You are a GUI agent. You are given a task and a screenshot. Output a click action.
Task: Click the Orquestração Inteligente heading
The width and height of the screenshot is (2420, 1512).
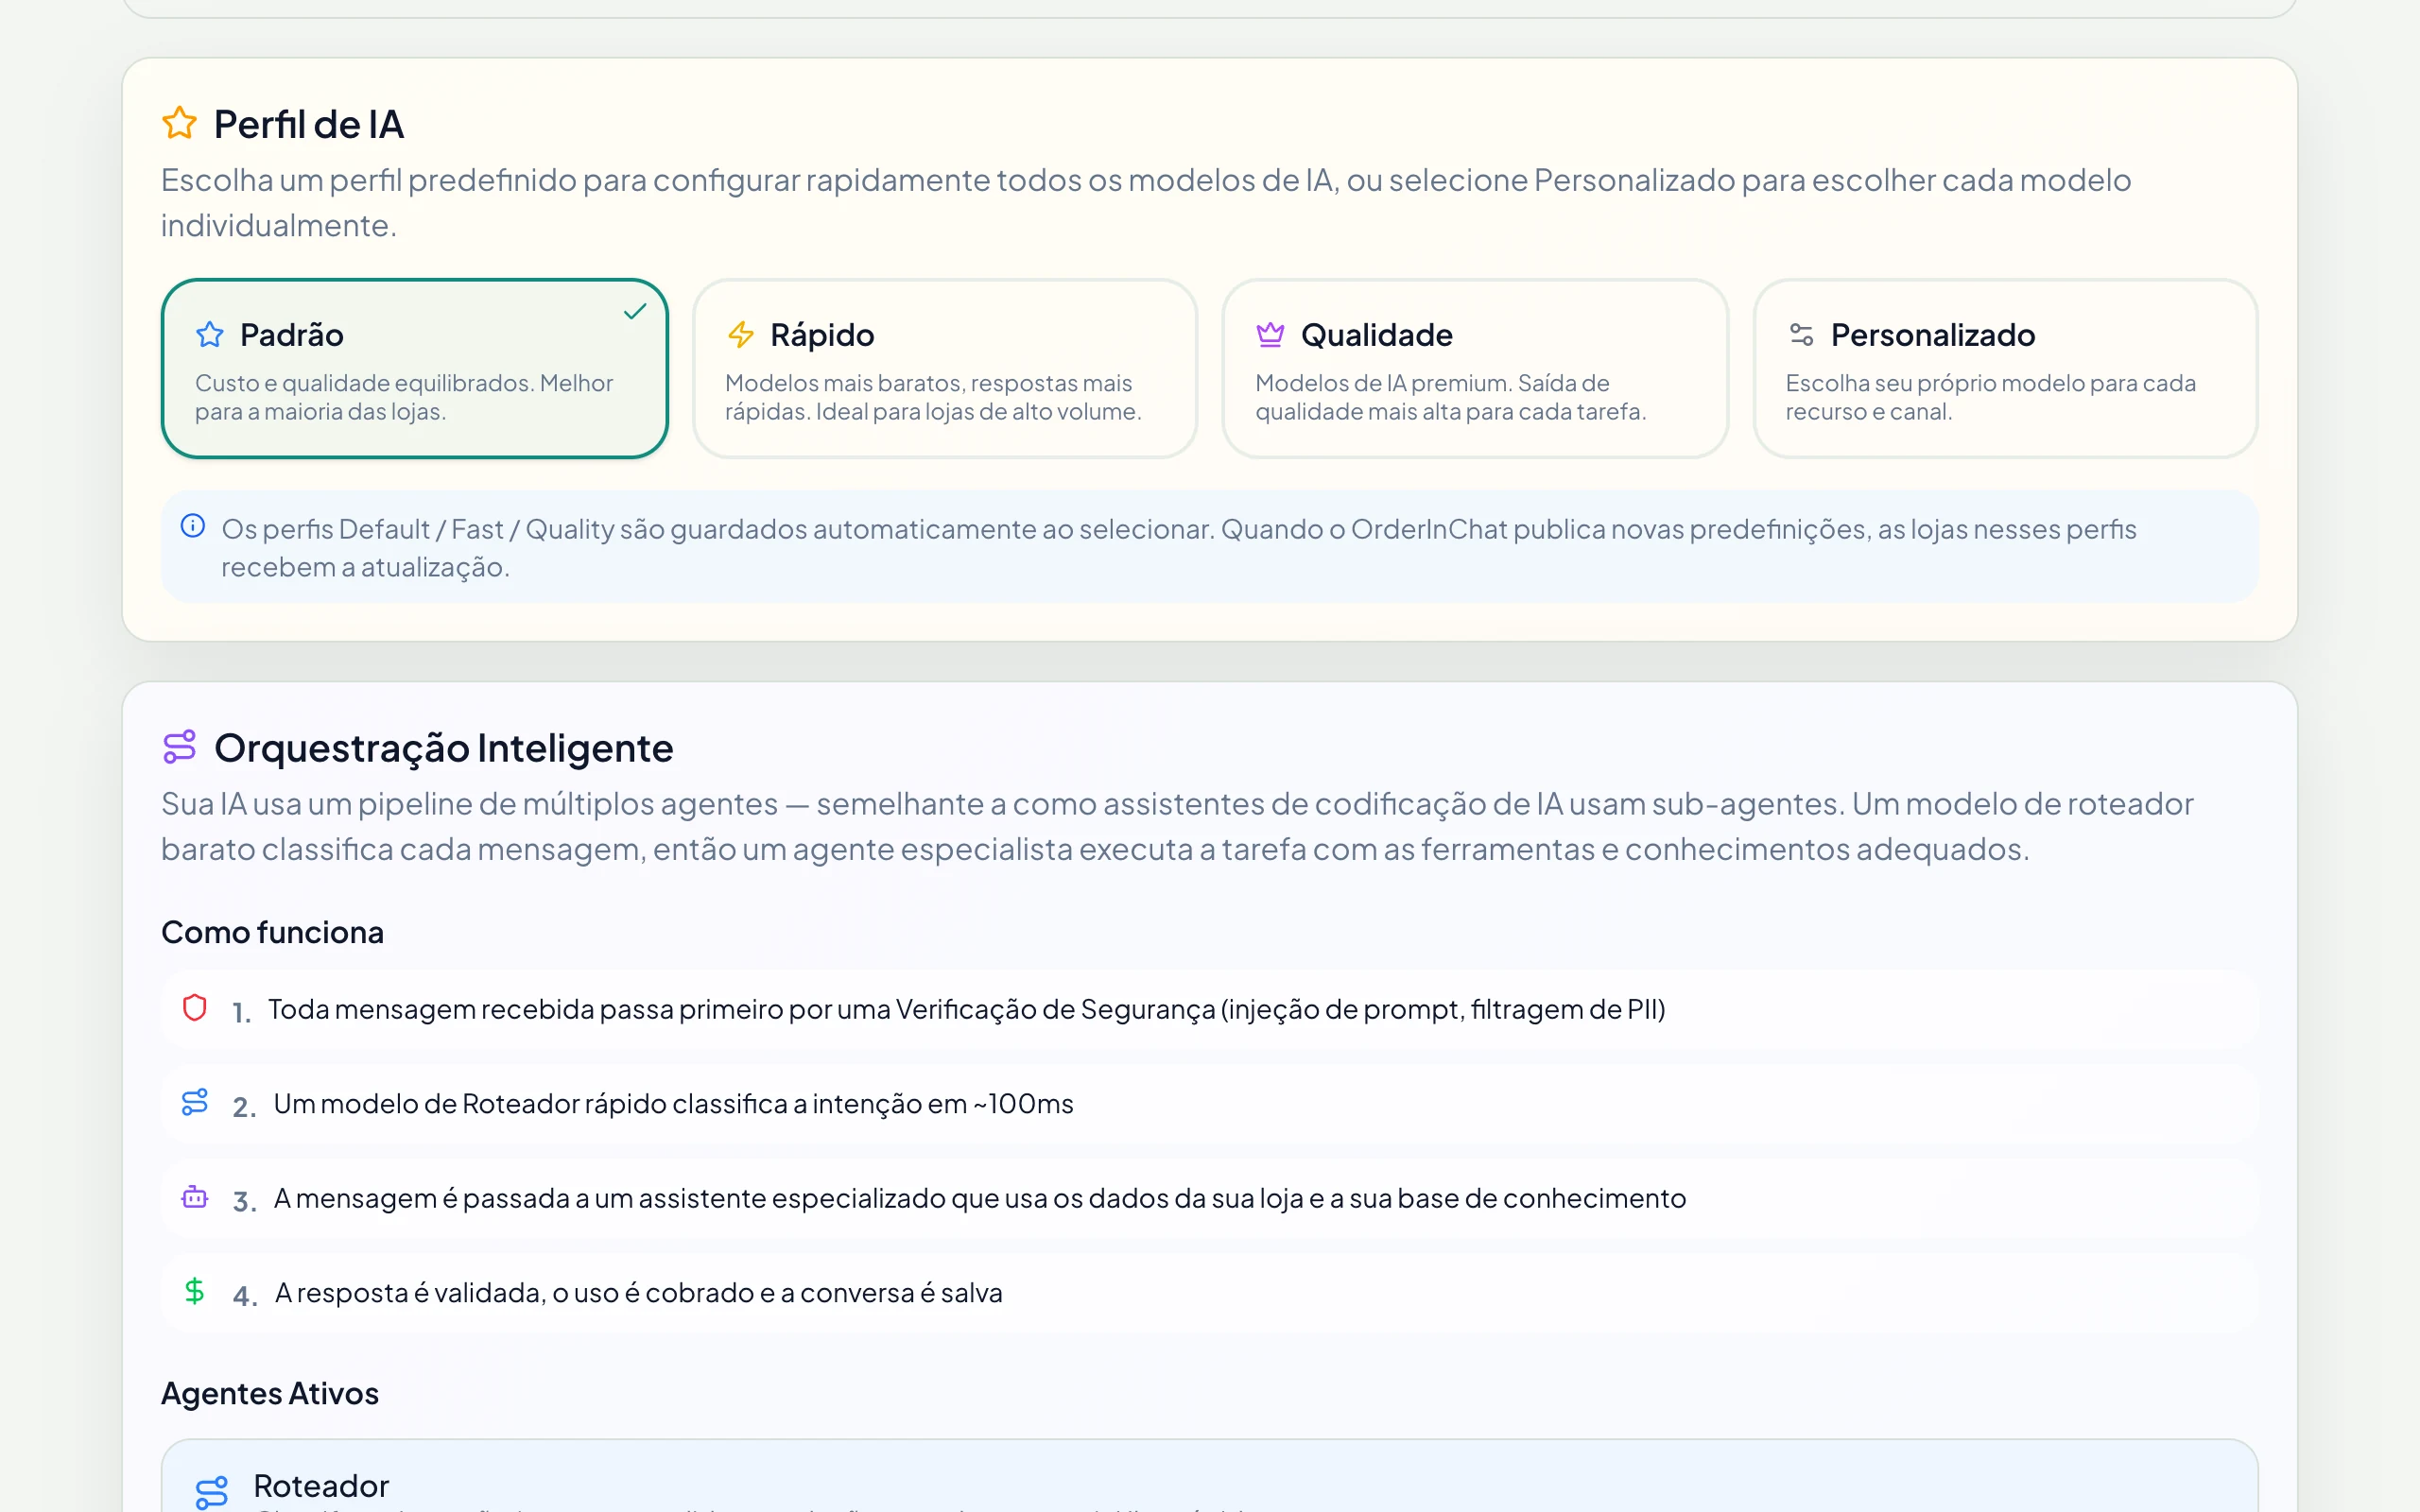coord(444,748)
